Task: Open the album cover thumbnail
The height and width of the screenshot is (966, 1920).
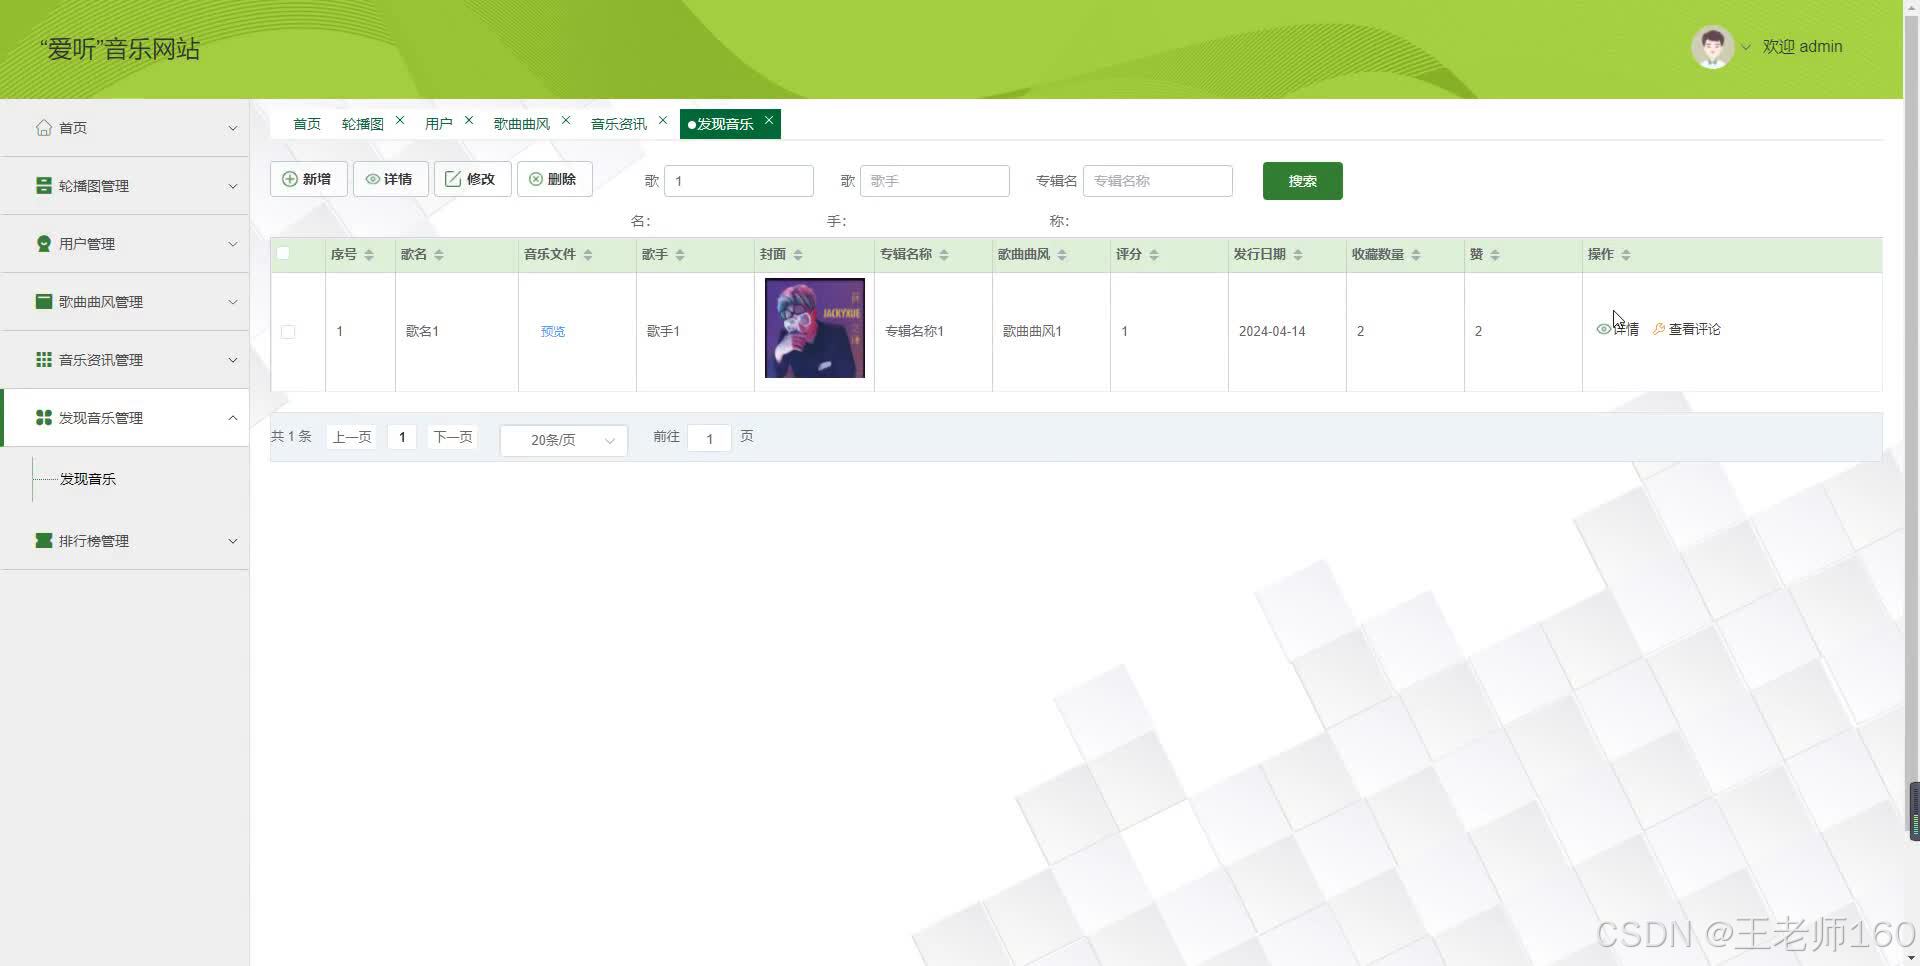Action: pyautogui.click(x=815, y=328)
